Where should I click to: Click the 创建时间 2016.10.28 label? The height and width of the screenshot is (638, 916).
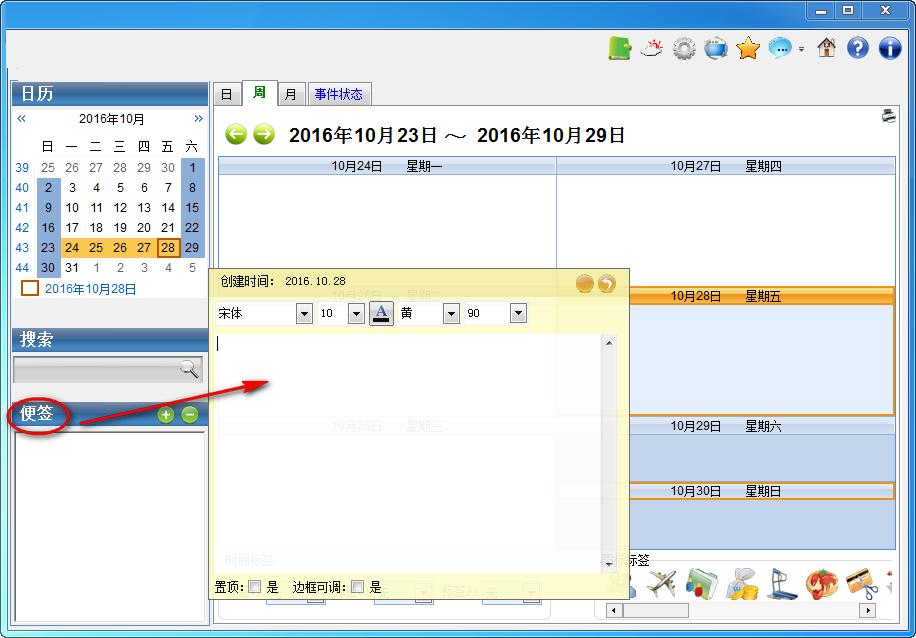coord(283,281)
